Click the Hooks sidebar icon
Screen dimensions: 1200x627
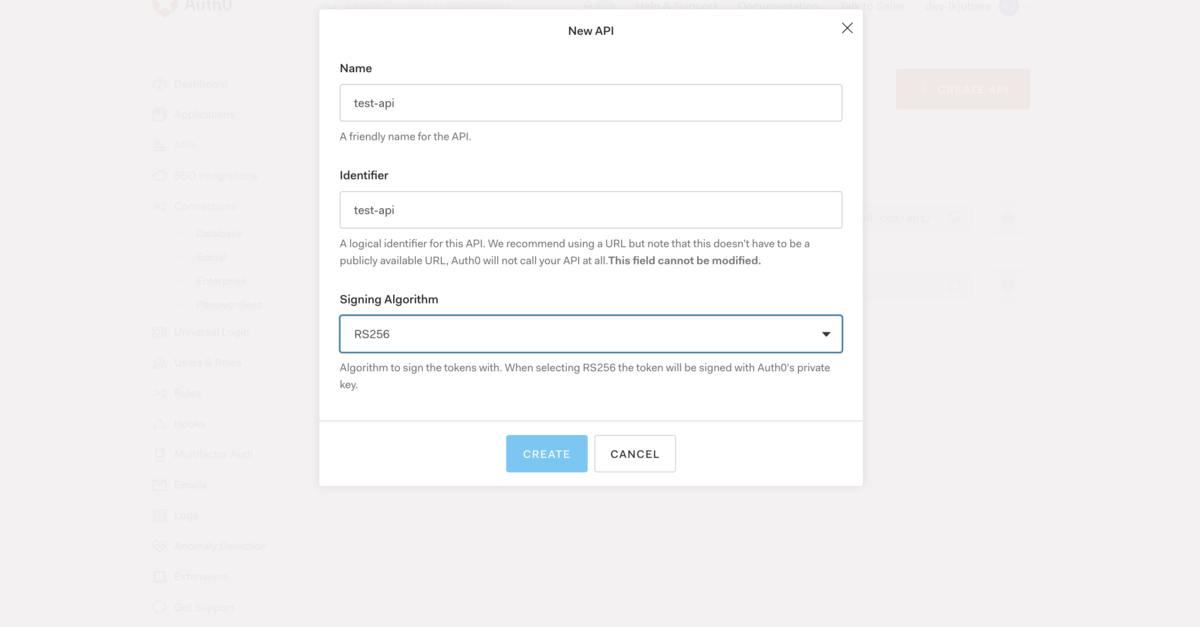point(159,424)
